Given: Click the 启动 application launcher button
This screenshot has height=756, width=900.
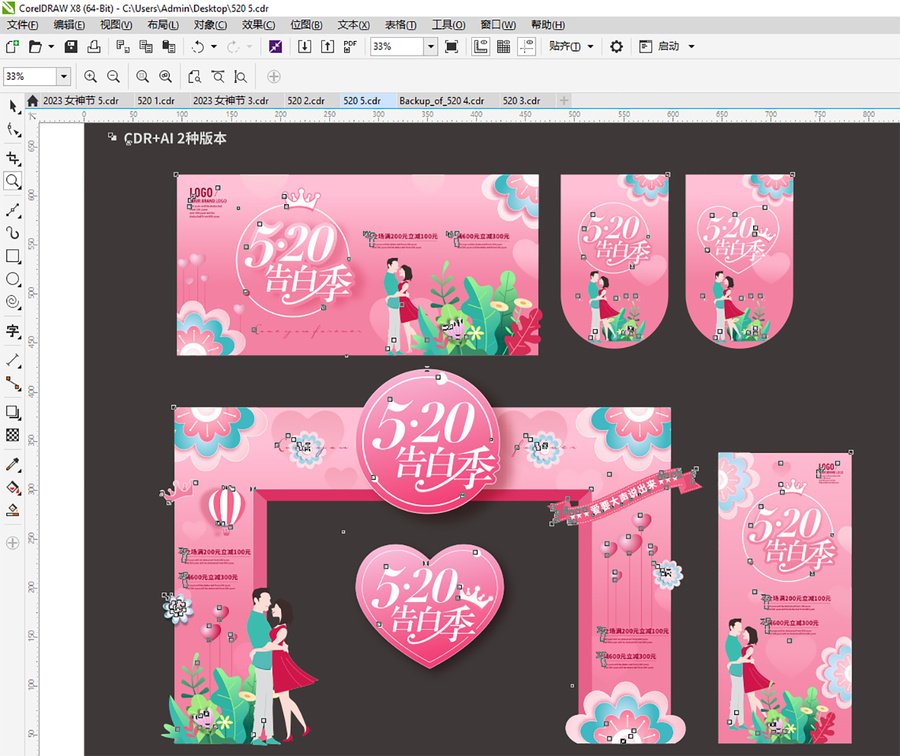Looking at the screenshot, I should pos(660,46).
